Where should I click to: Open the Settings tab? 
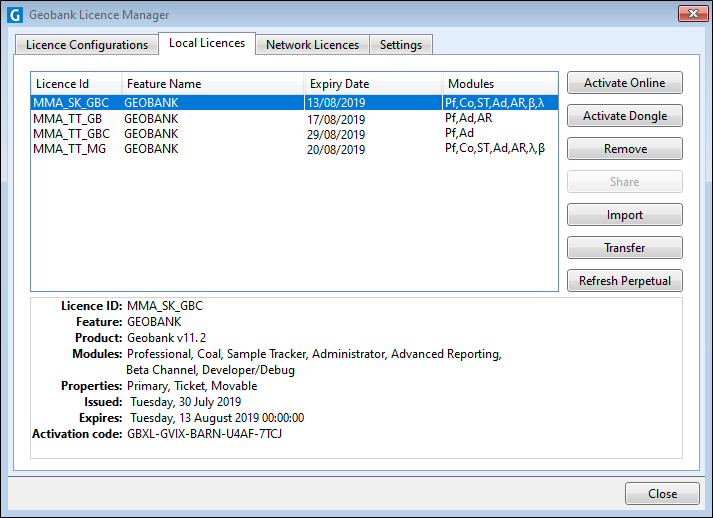coord(401,45)
